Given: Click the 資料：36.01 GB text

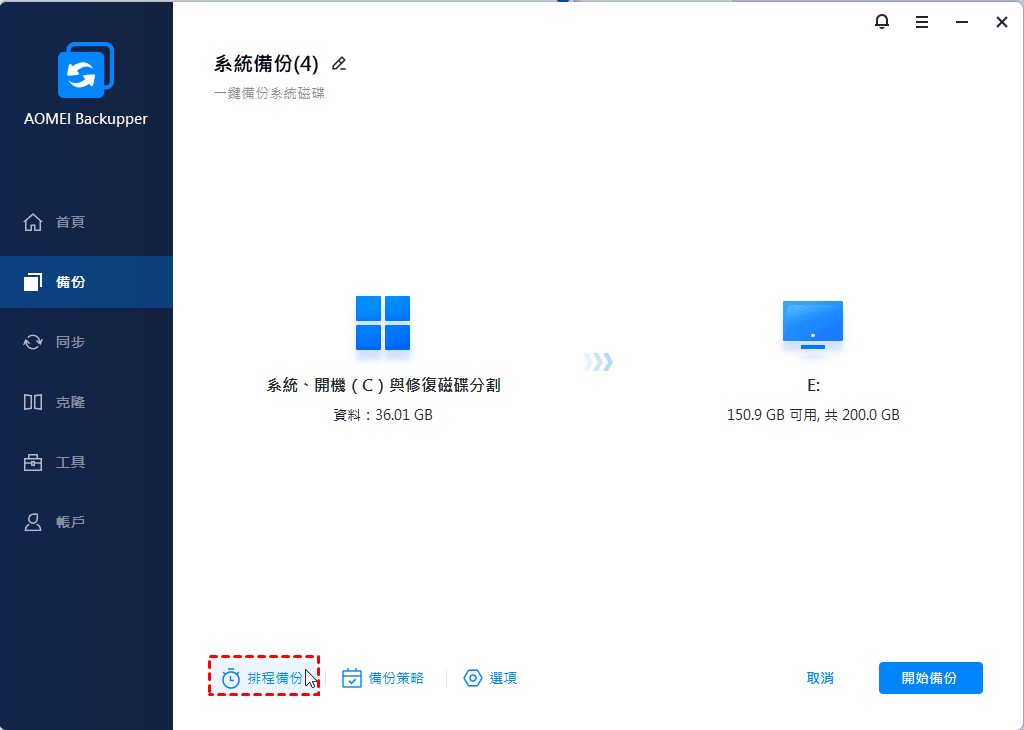Looking at the screenshot, I should [x=383, y=415].
